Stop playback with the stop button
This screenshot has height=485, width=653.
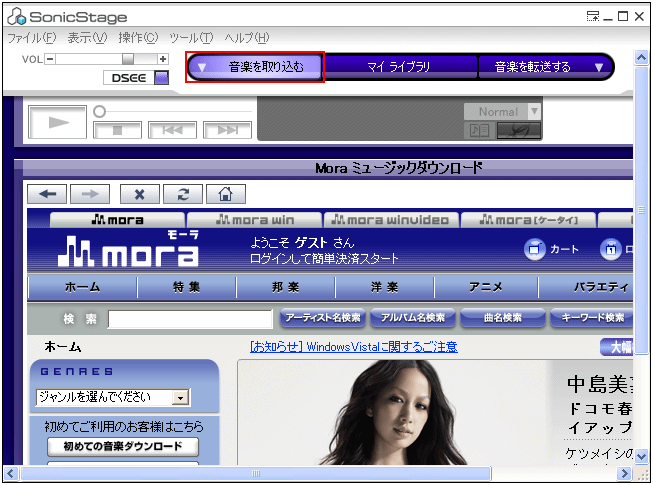tap(117, 130)
